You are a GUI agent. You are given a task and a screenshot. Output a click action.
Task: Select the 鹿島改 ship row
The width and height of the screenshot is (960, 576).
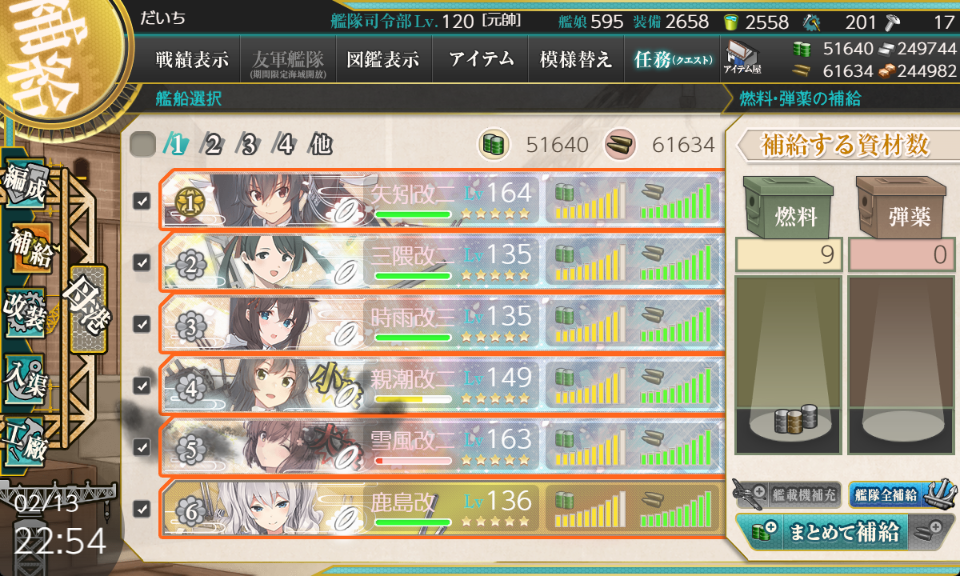pos(442,509)
